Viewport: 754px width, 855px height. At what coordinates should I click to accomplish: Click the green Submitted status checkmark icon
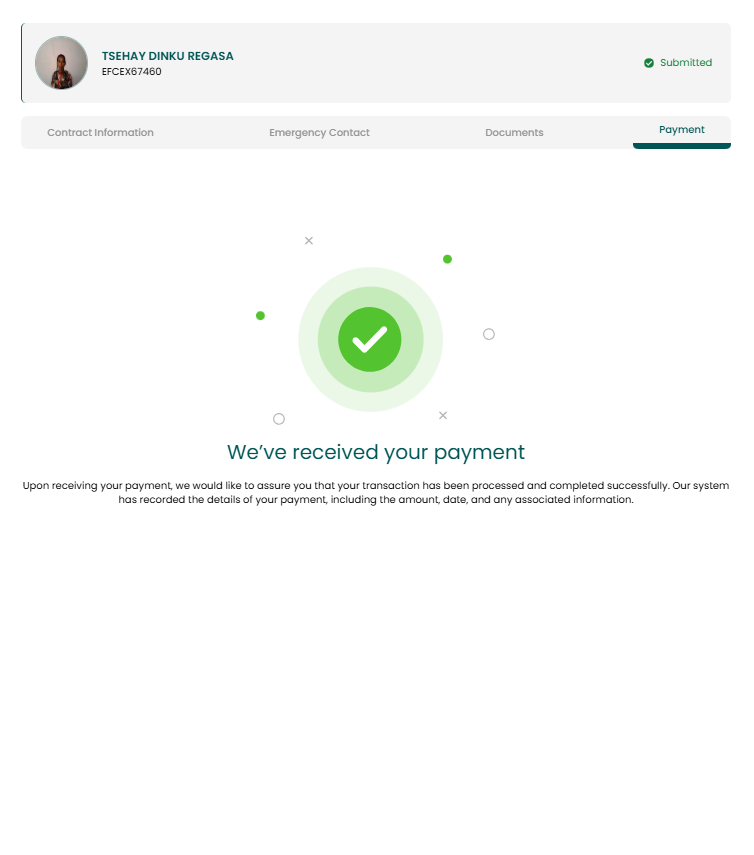tap(649, 63)
